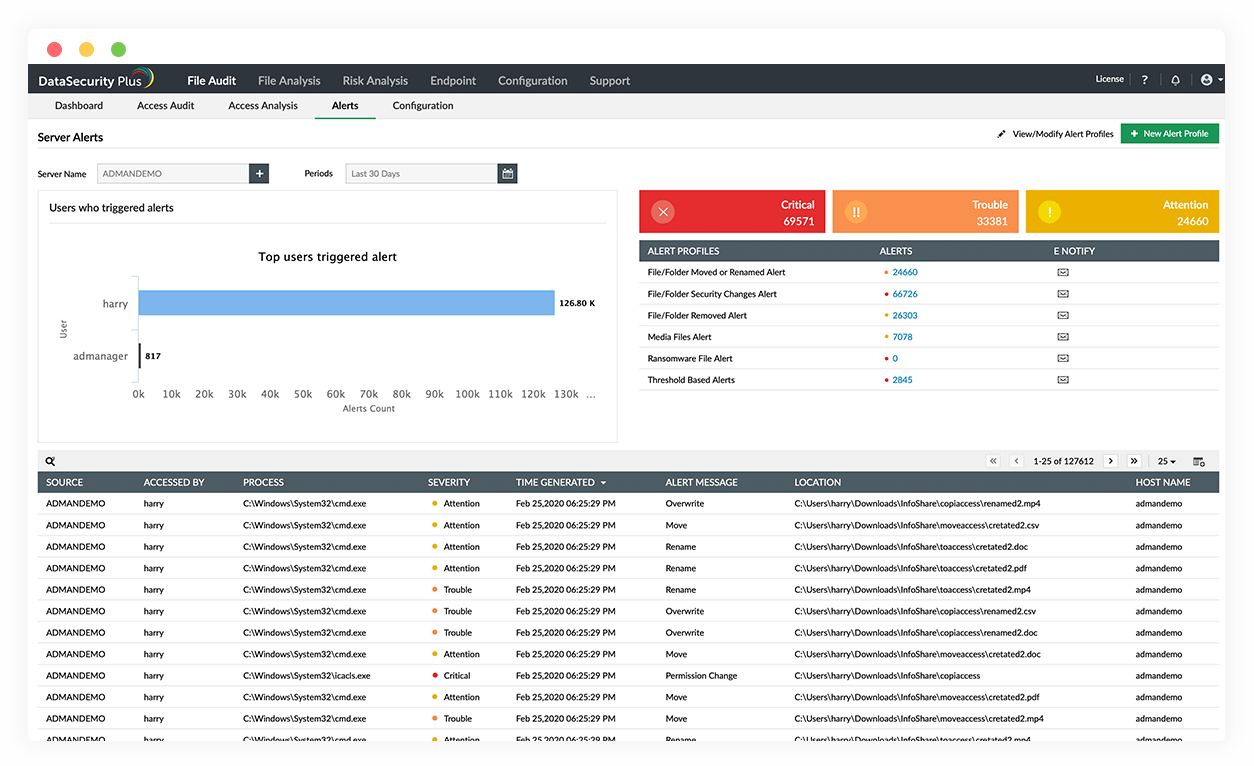Sort by the Accessed By column header
Viewport: 1254px width, 766px height.
click(x=174, y=483)
